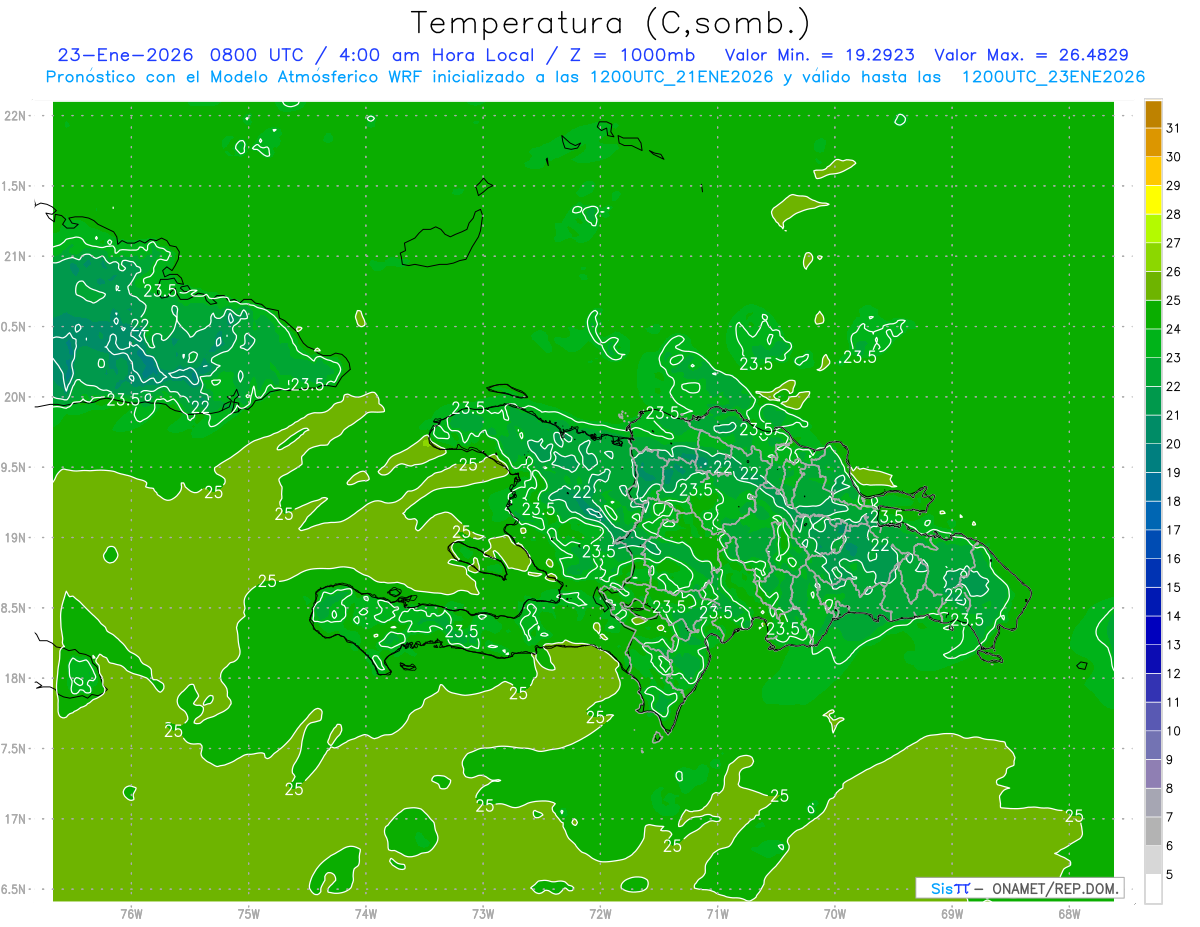Click the "74W" longitude axis label
This screenshot has width=1200, height=927.
pos(366,914)
